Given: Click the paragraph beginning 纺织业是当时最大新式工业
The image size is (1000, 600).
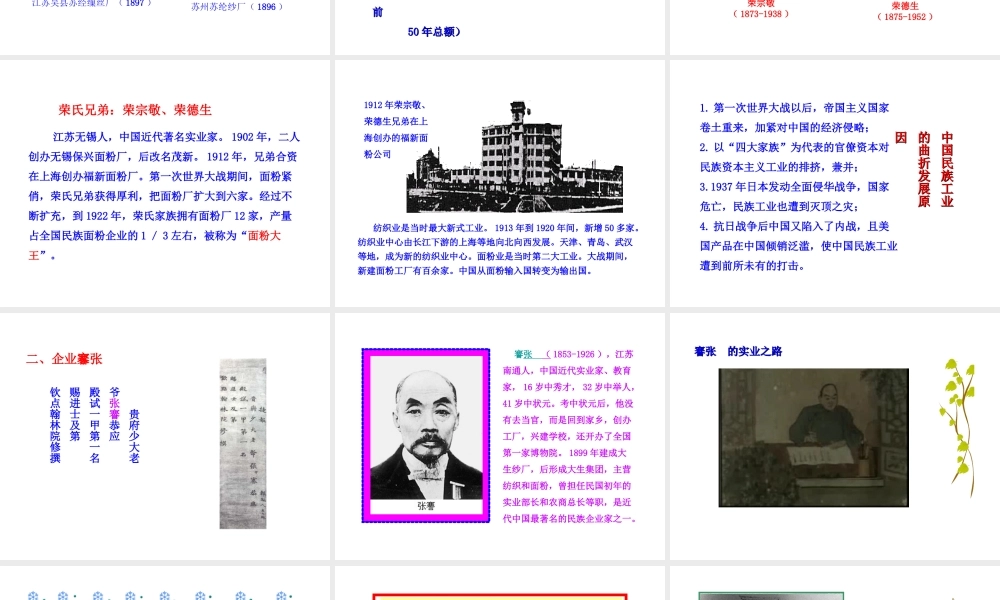Looking at the screenshot, I should coord(498,249).
